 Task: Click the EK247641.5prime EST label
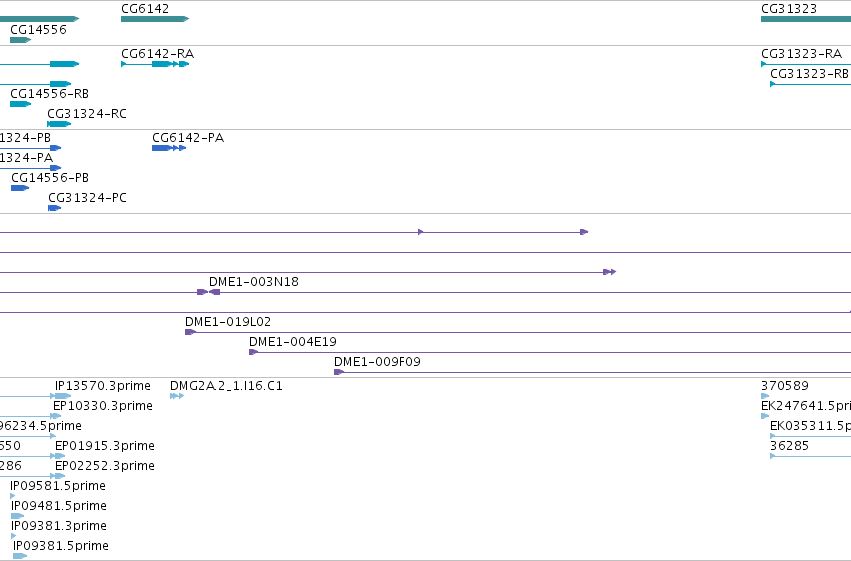pyautogui.click(x=806, y=406)
